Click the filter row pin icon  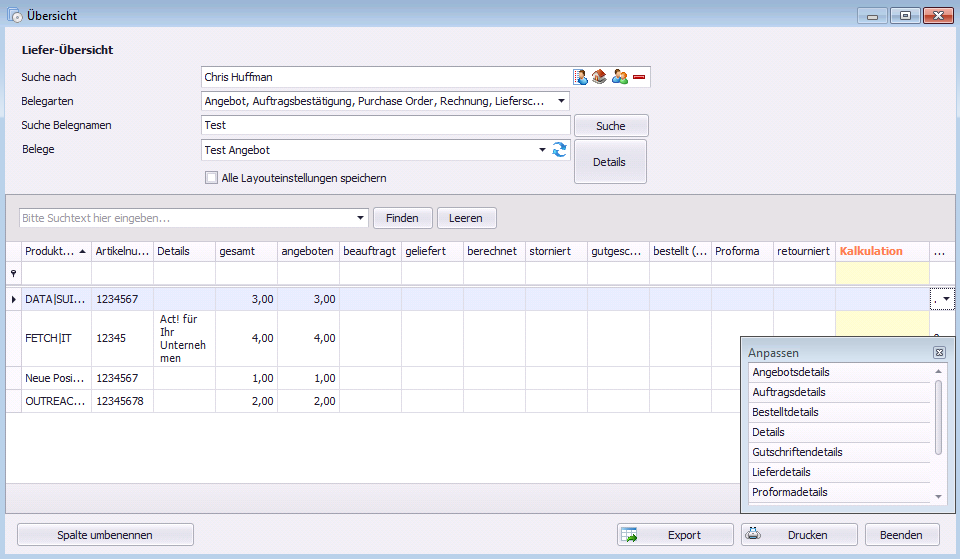coord(13,274)
